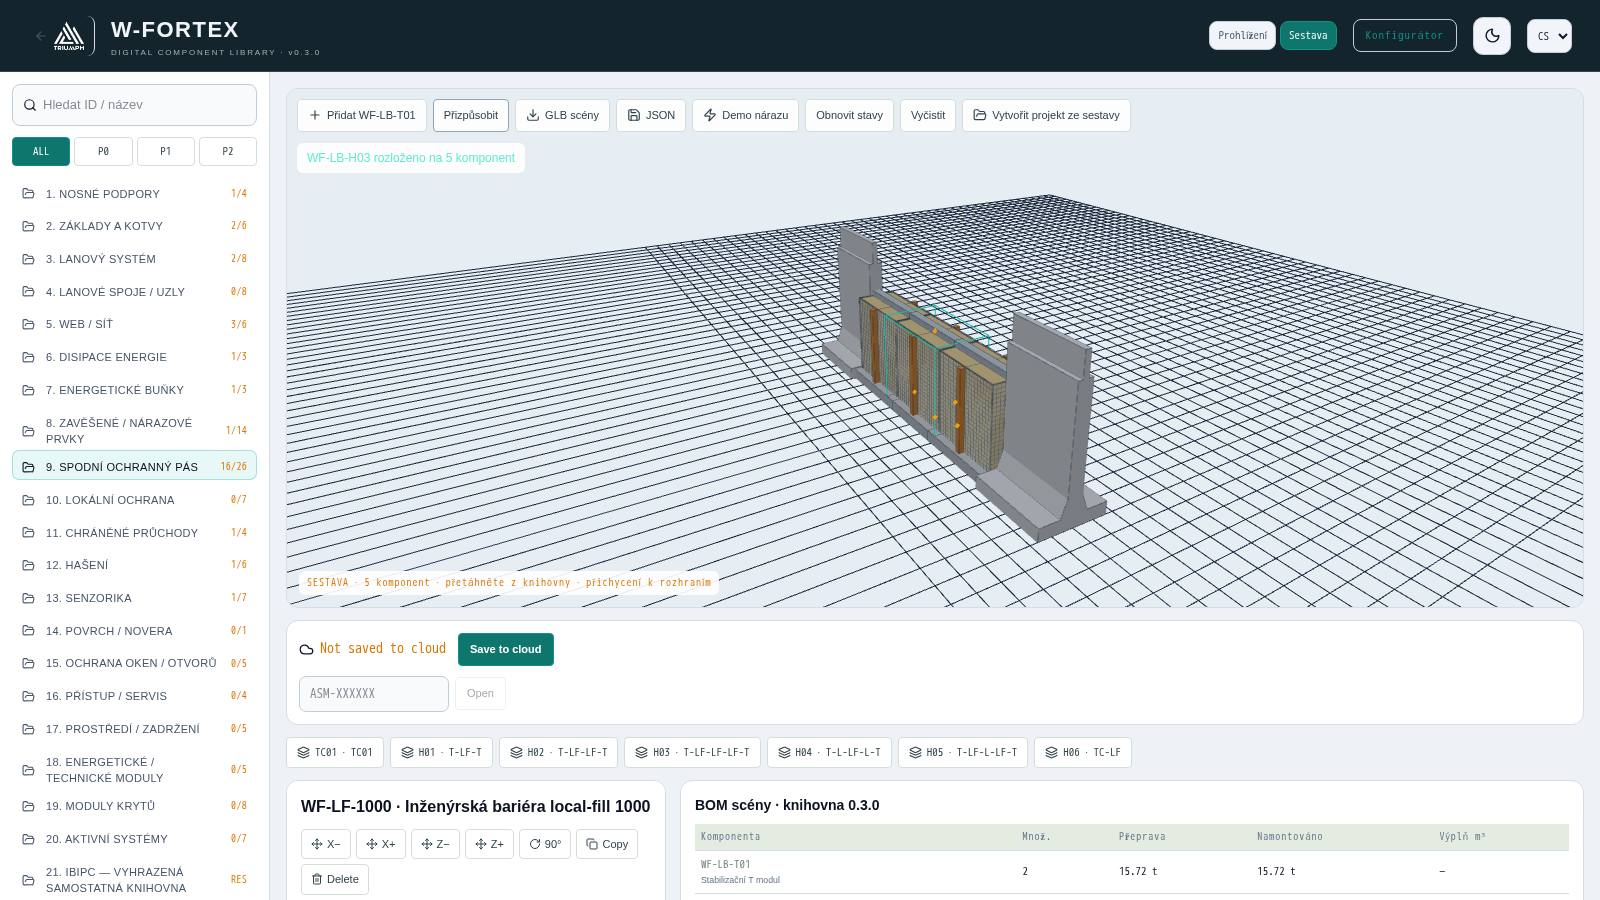Select the H06 · TC-LF preset
Image resolution: width=1600 pixels, height=900 pixels.
[1083, 752]
